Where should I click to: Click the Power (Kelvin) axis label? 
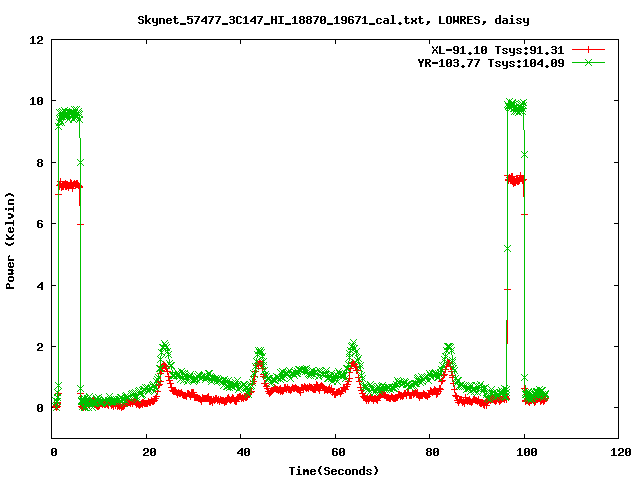(10, 241)
